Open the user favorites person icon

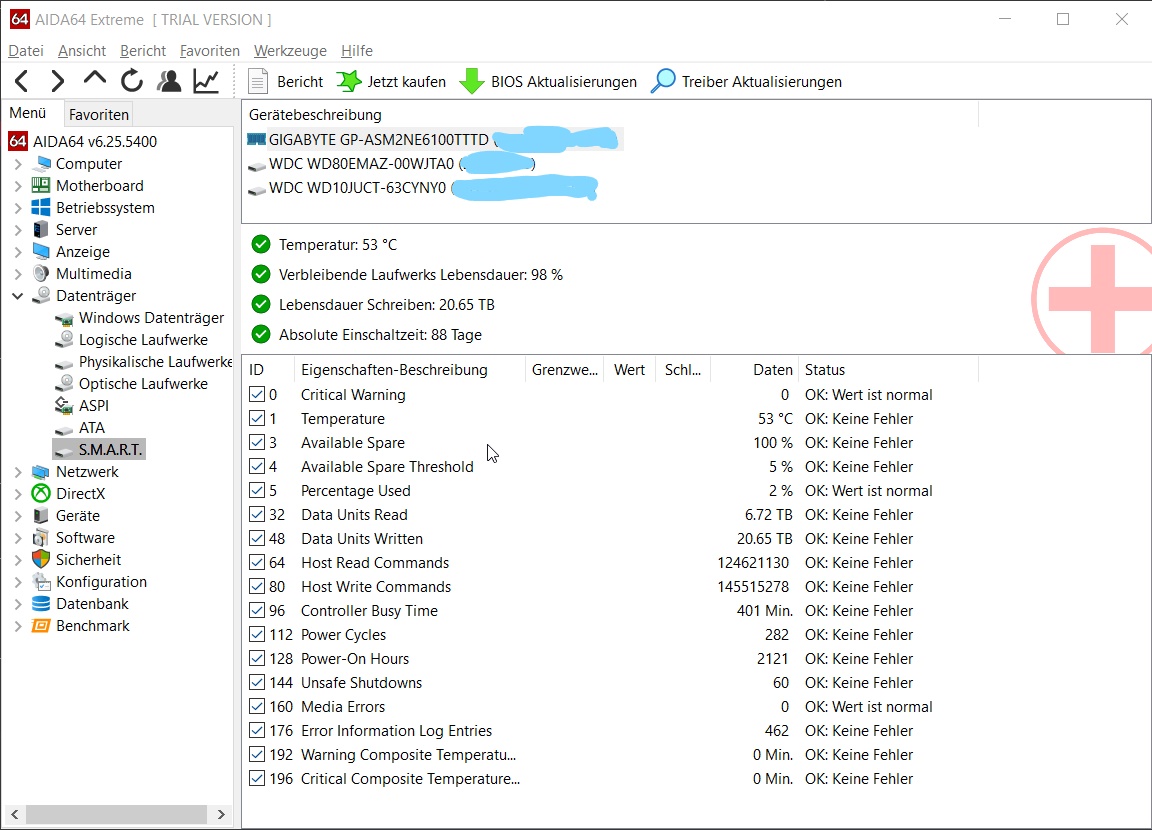tap(169, 81)
